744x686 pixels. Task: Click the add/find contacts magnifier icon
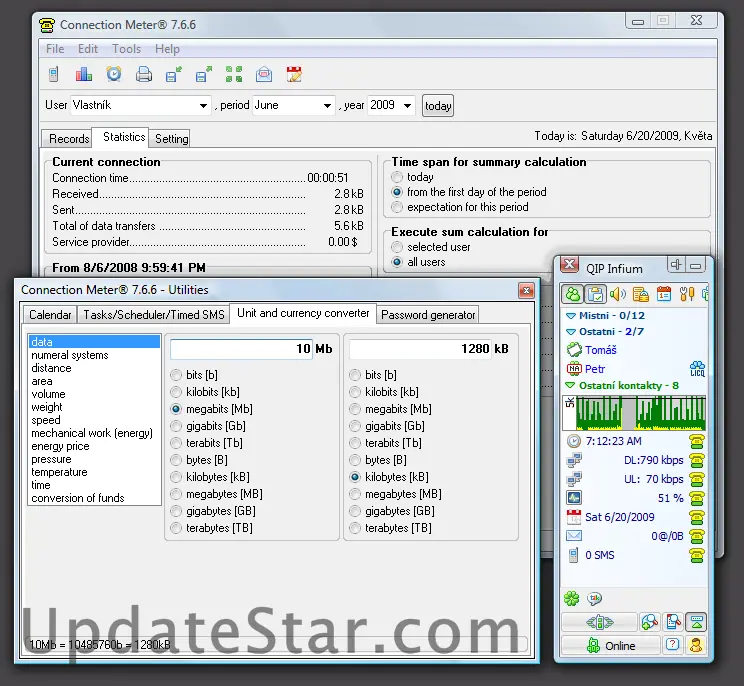pyautogui.click(x=650, y=622)
